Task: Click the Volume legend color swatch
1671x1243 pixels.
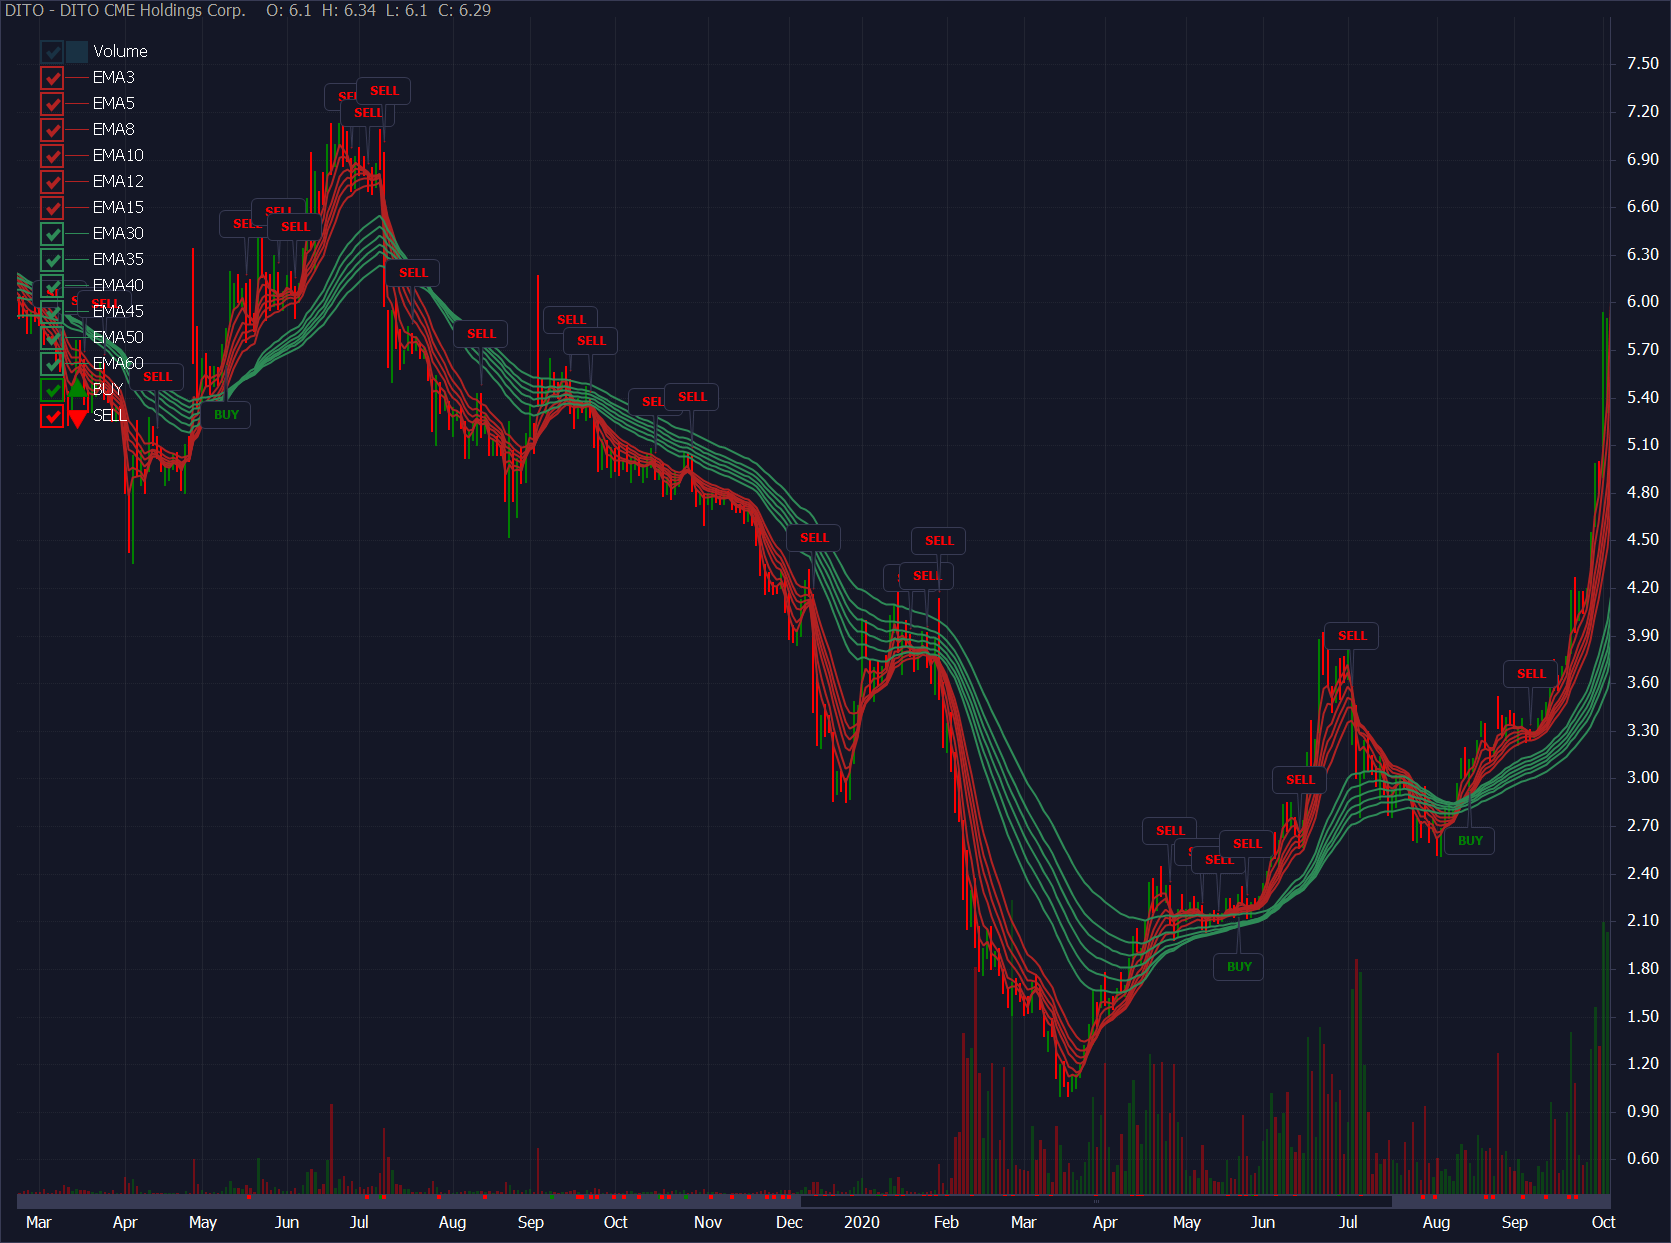Action: click(x=78, y=52)
